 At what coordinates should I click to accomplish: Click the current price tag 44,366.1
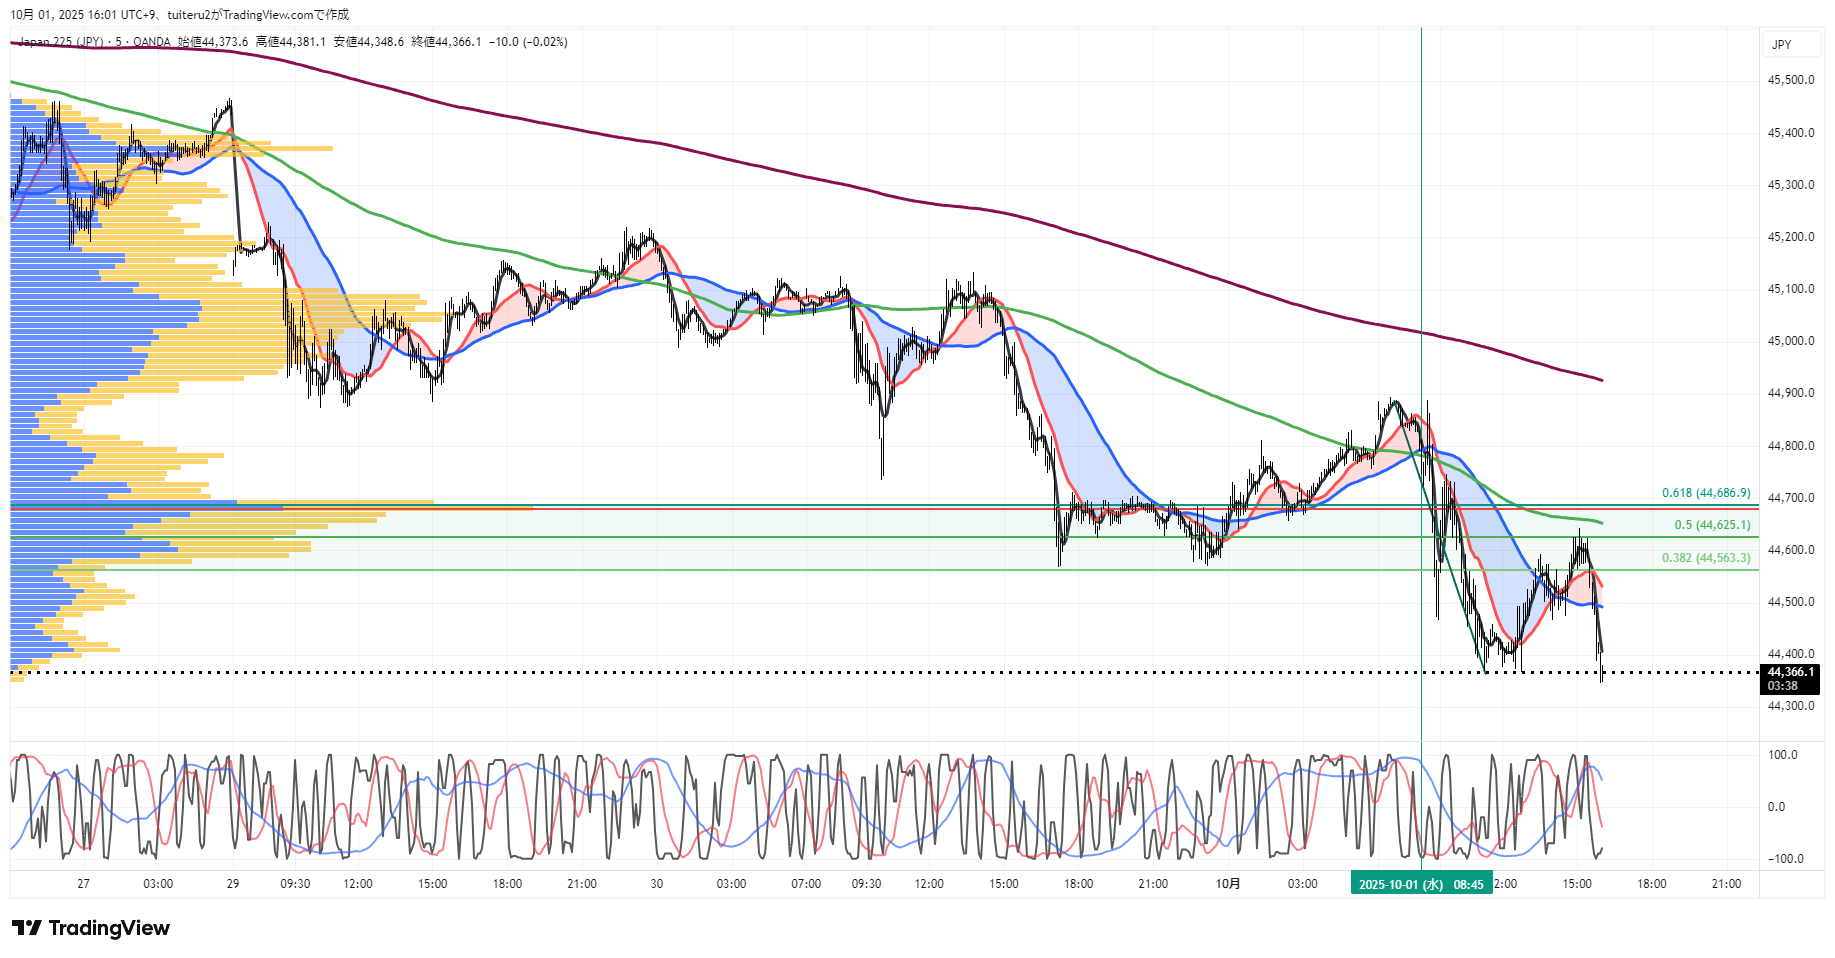(x=1789, y=672)
